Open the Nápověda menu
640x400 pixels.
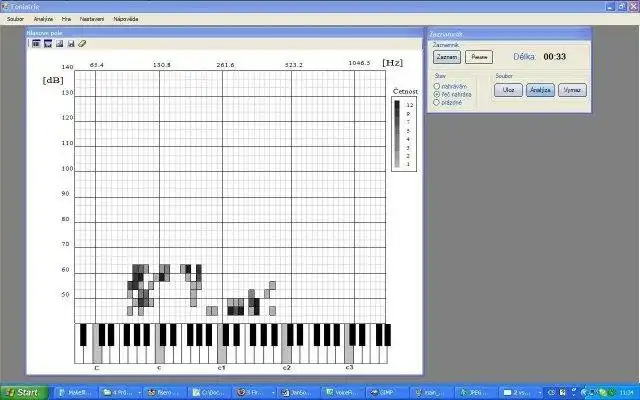126,19
